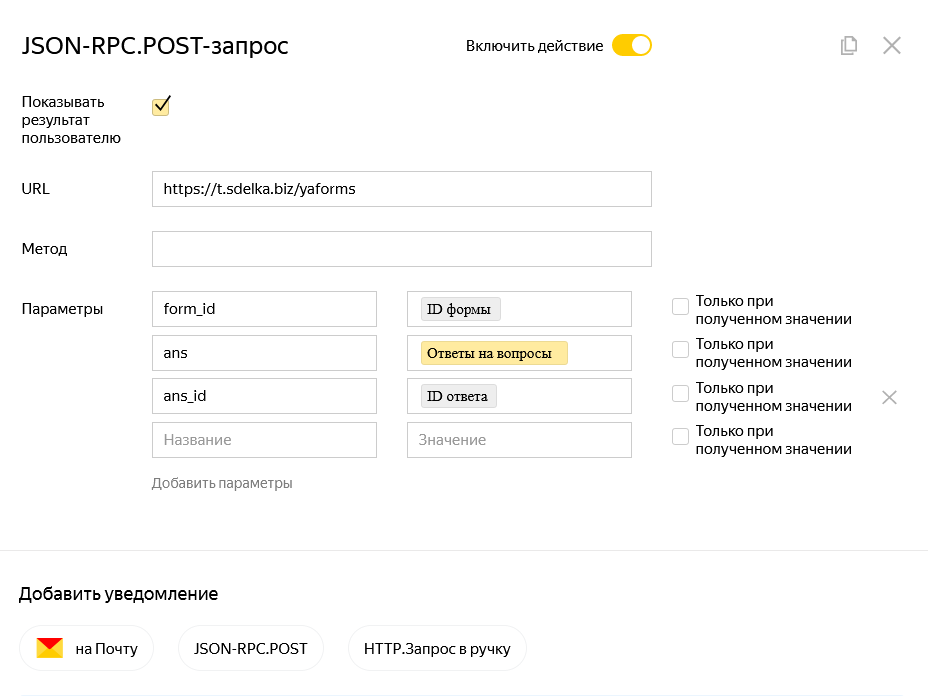Viewport: 928px width, 696px height.
Task: Click the empty 'Метод' input field
Action: pyautogui.click(x=401, y=249)
